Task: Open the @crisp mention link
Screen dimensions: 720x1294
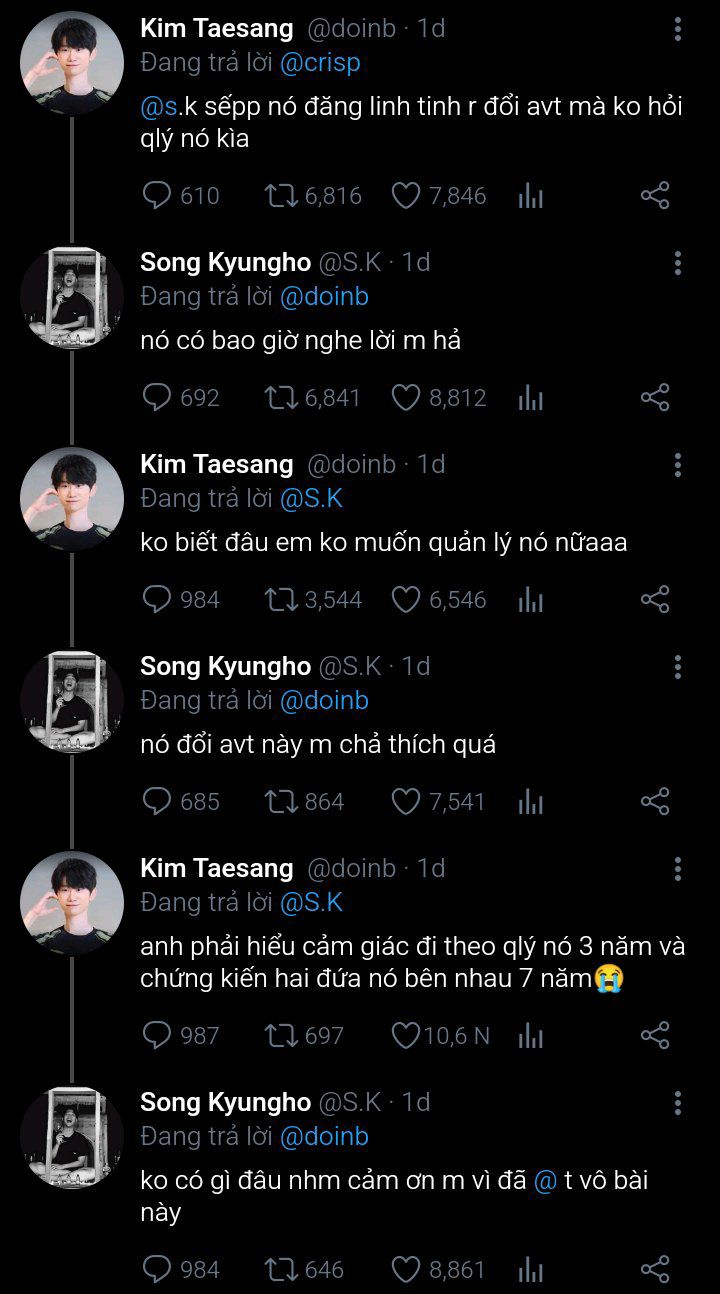Action: click(320, 62)
